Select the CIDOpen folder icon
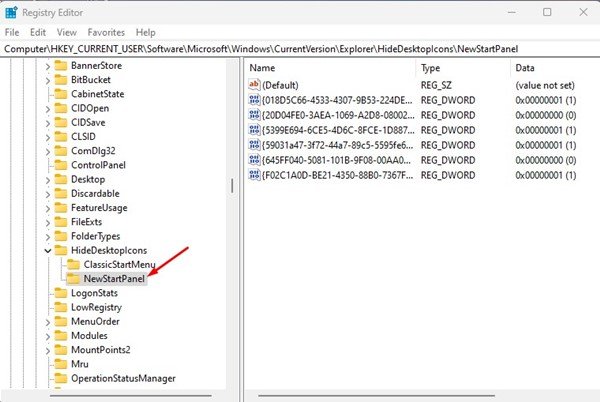This screenshot has height=402, width=600. tap(60, 108)
